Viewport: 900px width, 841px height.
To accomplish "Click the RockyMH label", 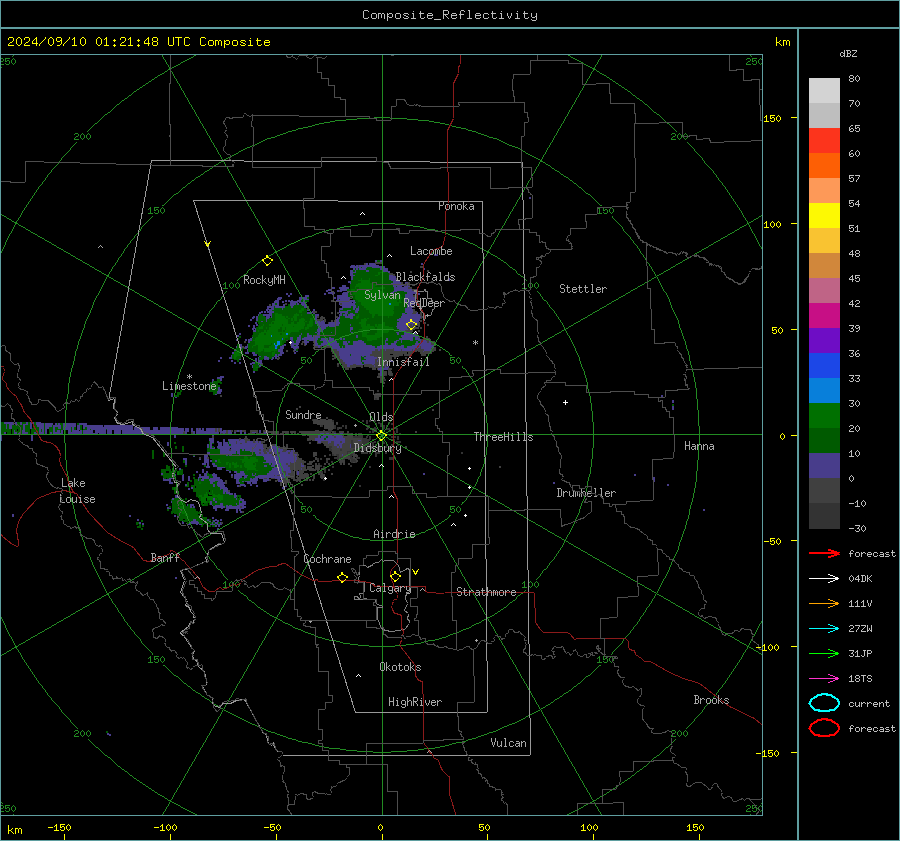I will point(264,280).
